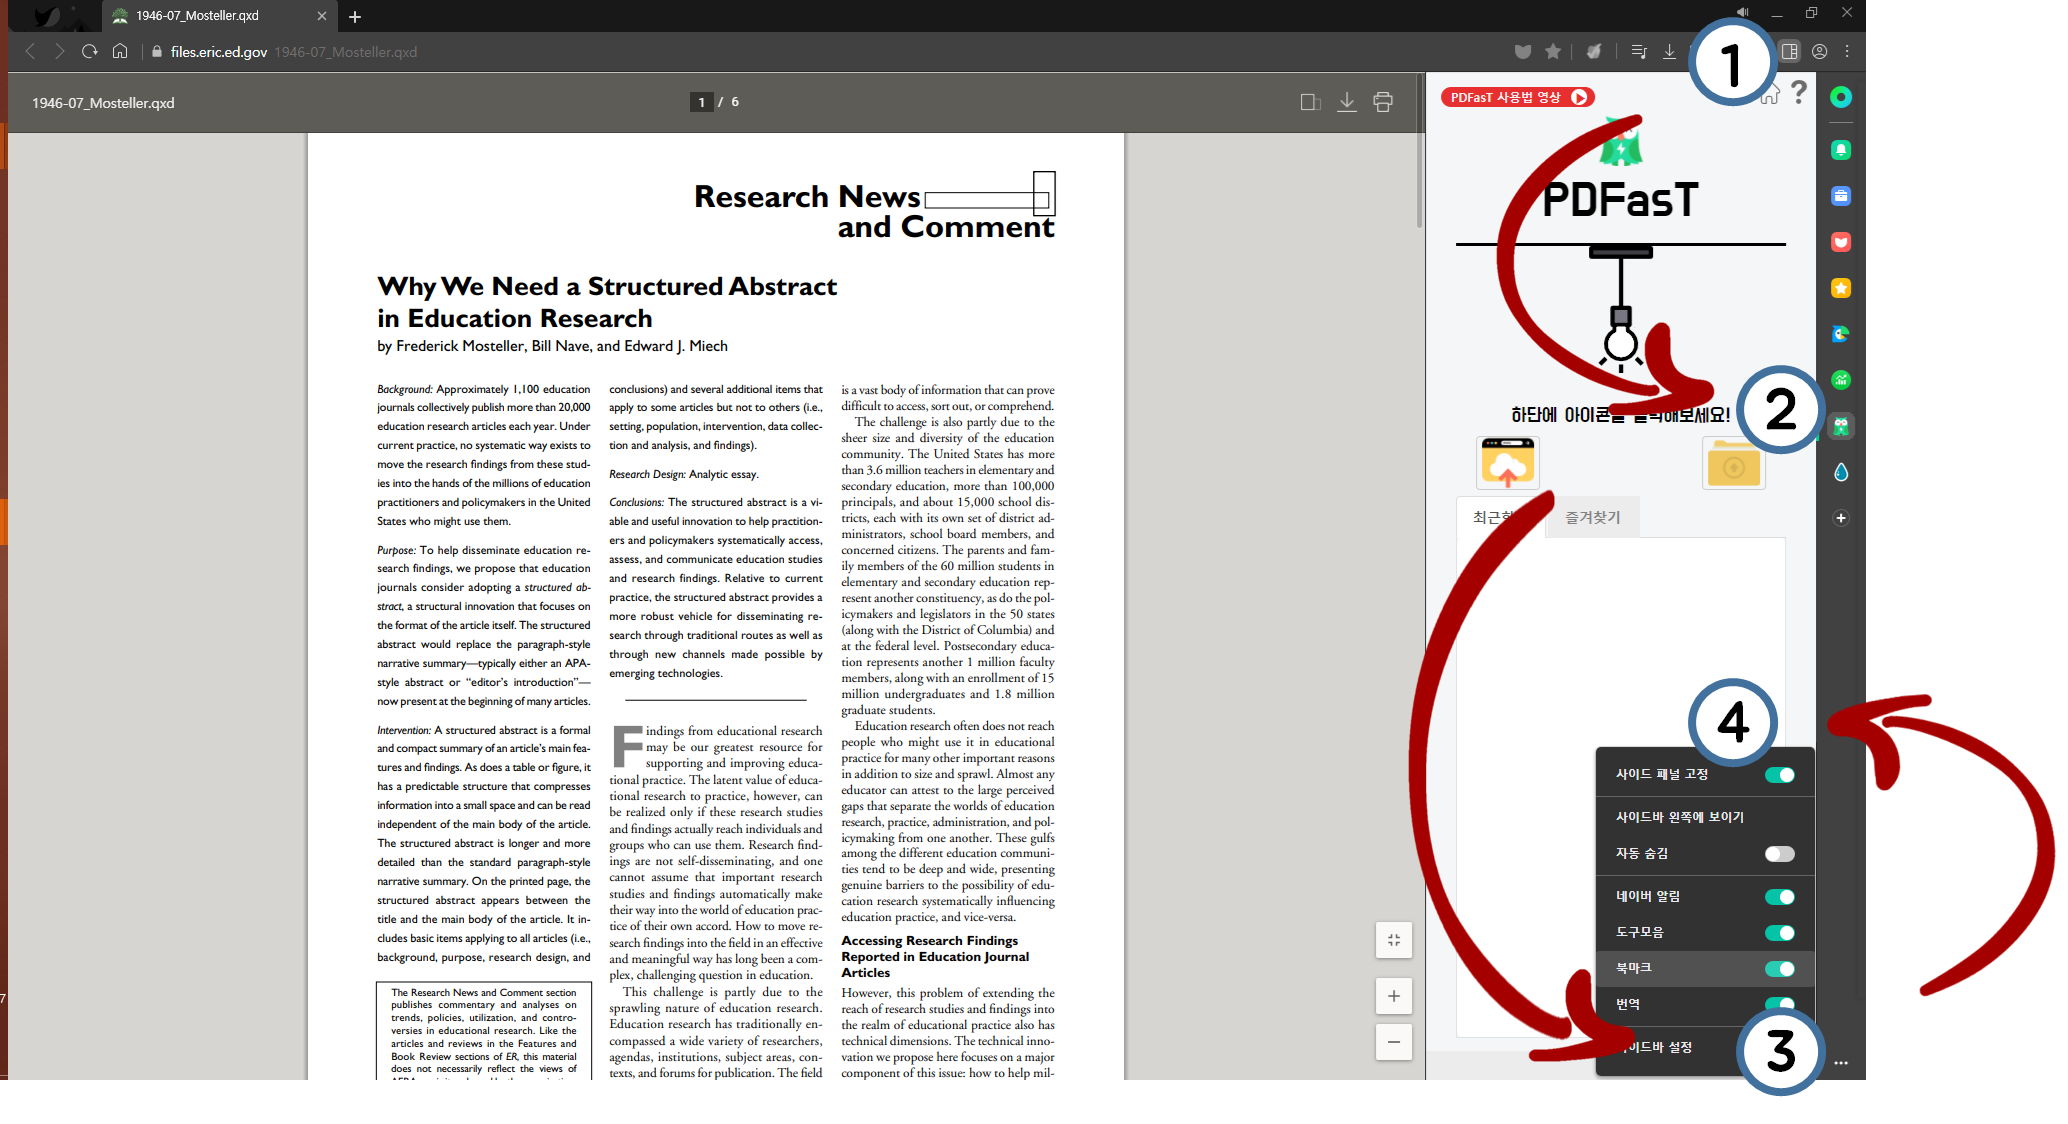Print the PDF with the printer icon

1383,102
